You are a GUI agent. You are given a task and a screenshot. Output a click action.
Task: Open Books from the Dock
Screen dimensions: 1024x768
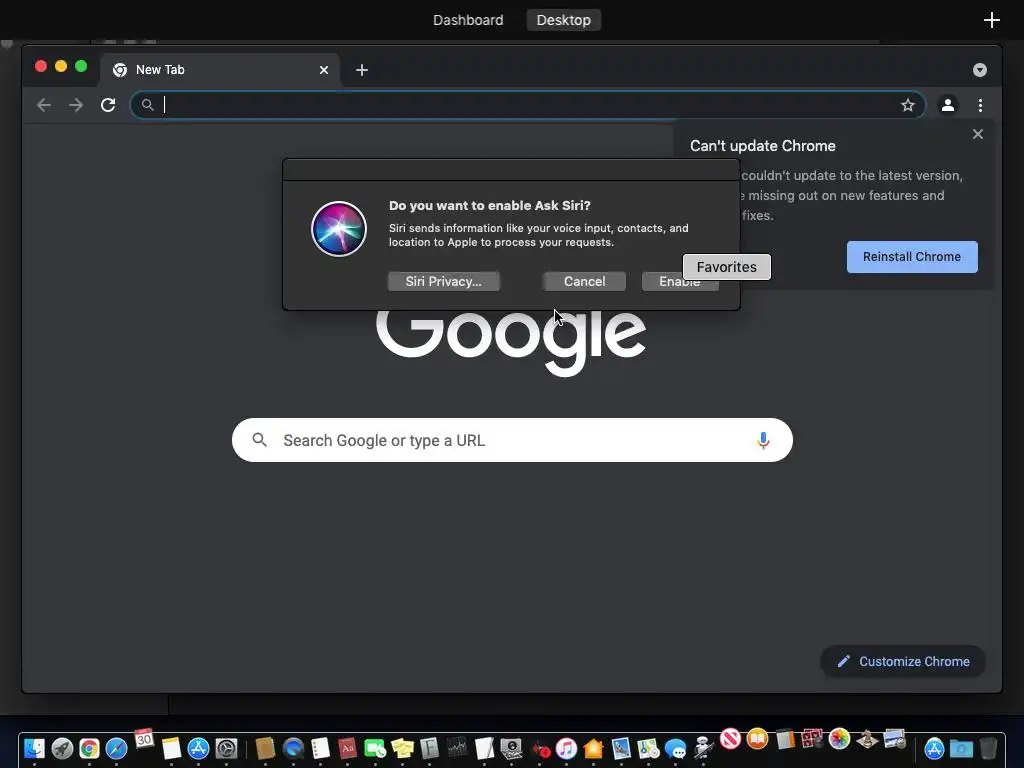pos(758,739)
